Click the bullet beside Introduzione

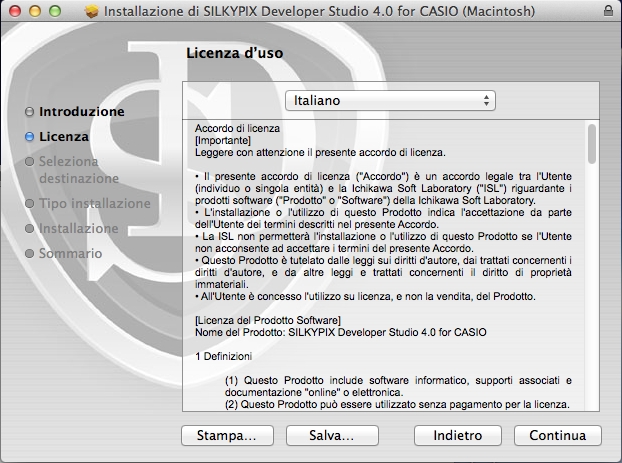click(x=29, y=111)
